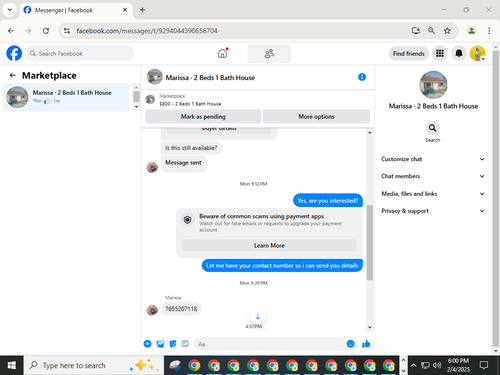Expand Customize chat section
This screenshot has height=375, width=500.
(433, 159)
